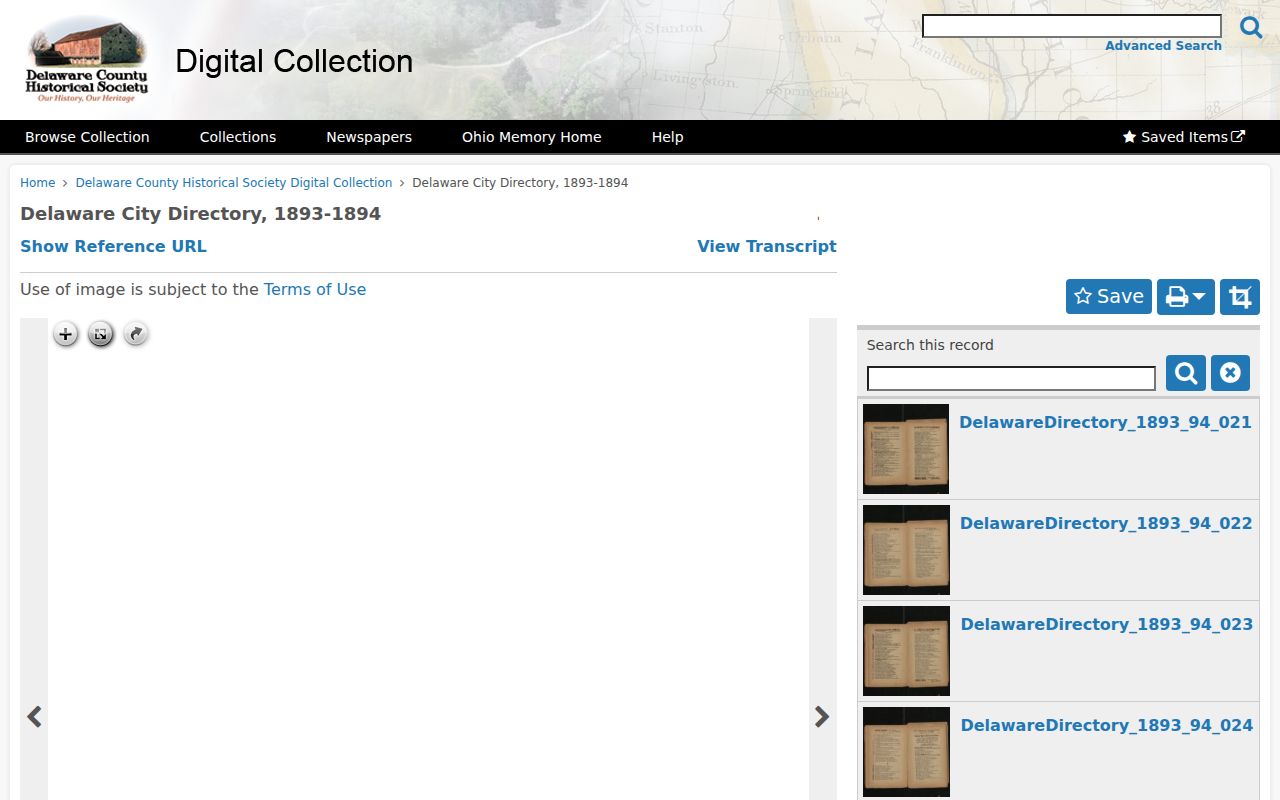Viewport: 1280px width, 800px height.
Task: Open thumbnail for DelawareDirectory_1893_94_022
Action: tap(906, 550)
